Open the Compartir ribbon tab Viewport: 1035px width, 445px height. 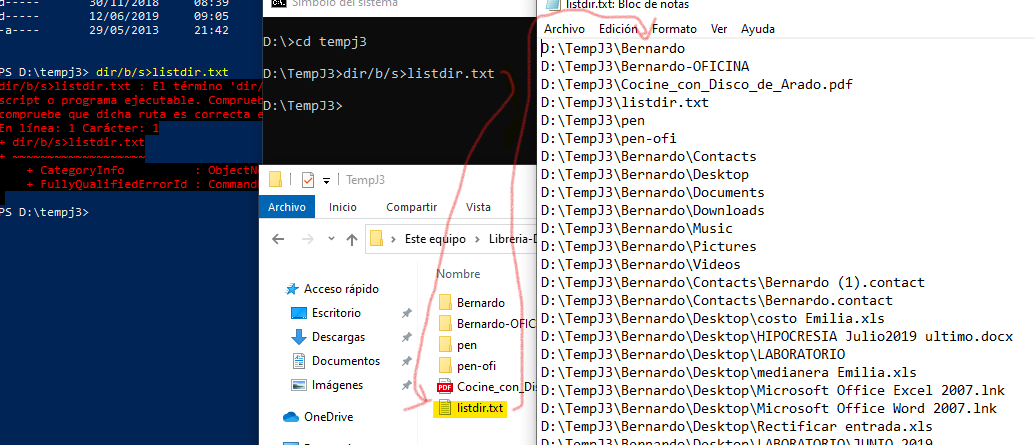coord(412,207)
